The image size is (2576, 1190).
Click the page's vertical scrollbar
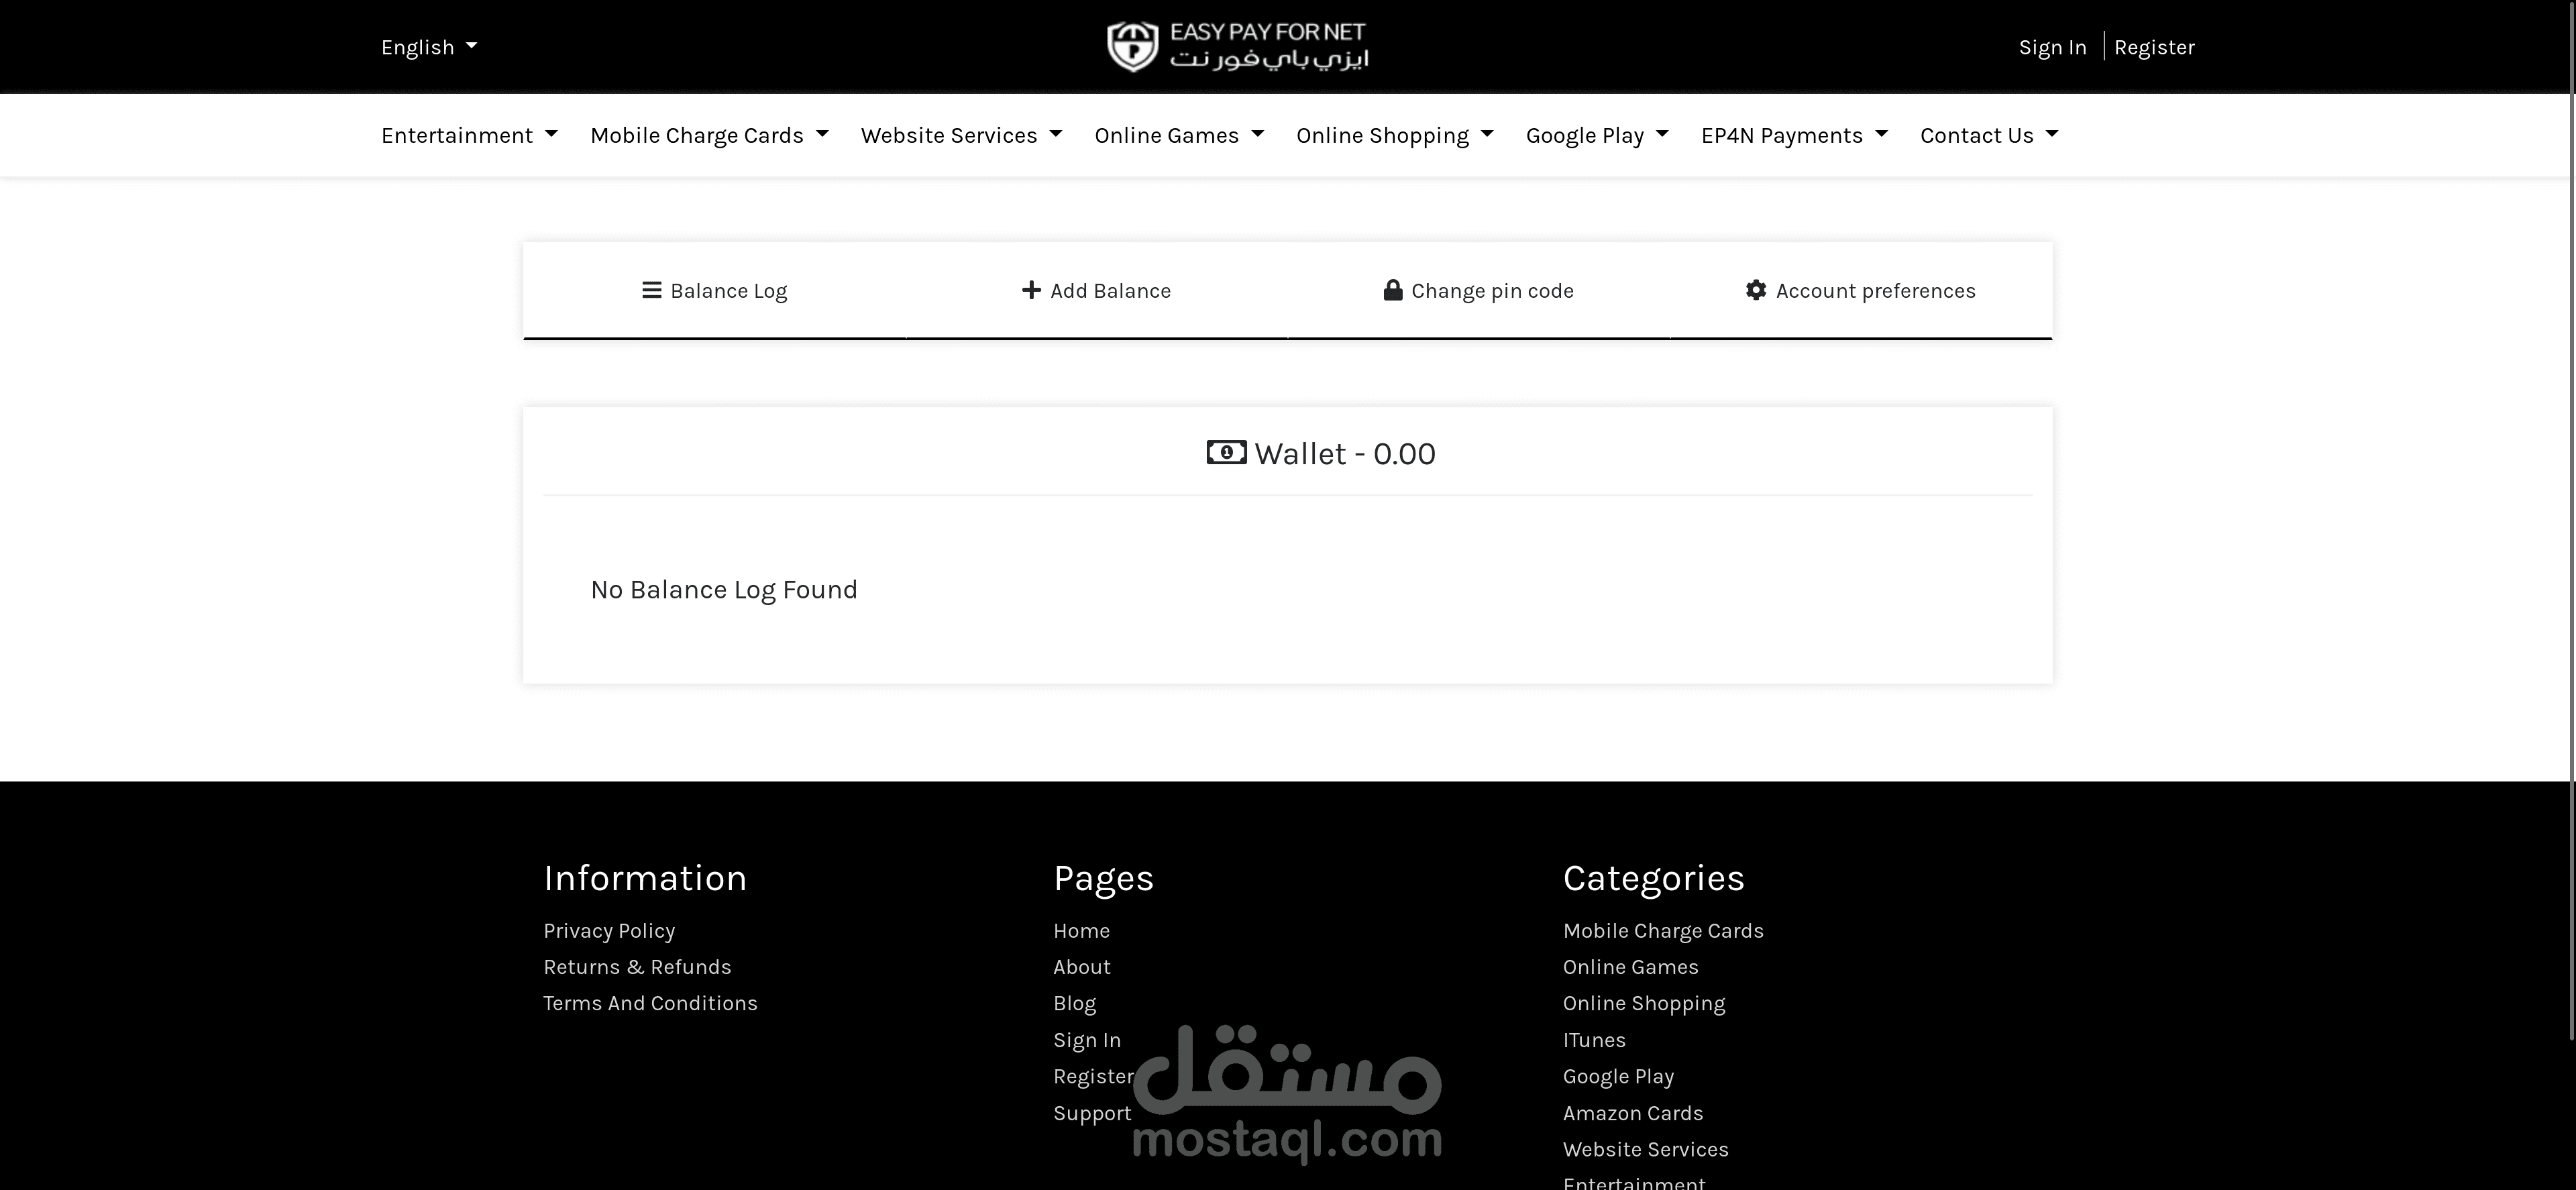point(2571,520)
